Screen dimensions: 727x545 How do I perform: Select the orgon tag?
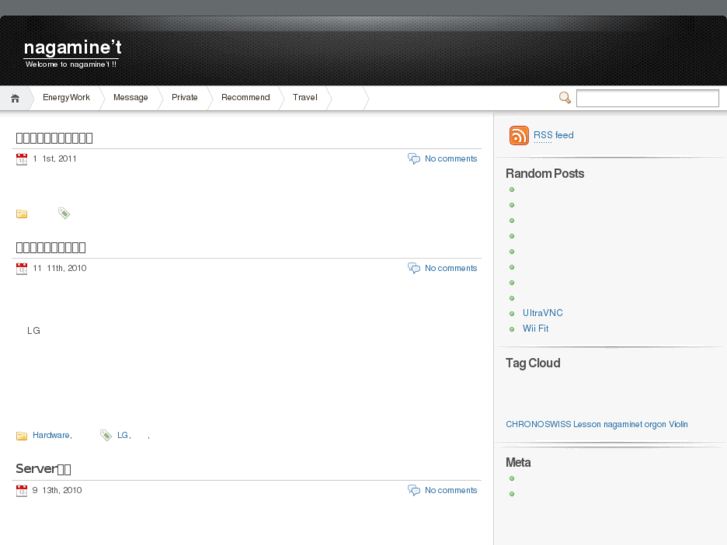point(655,424)
